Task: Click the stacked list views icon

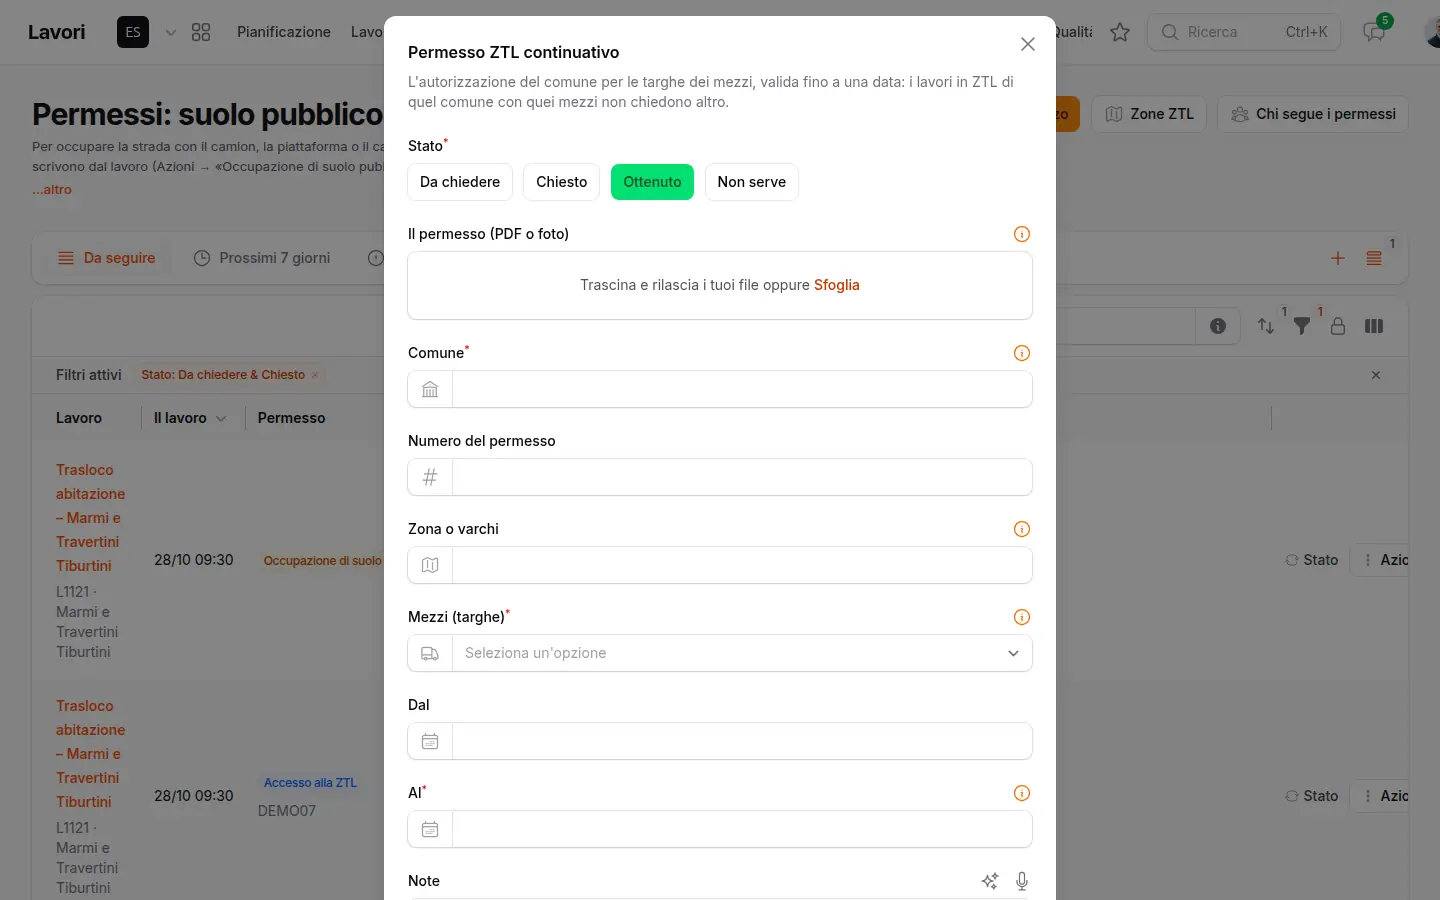Action: pos(1374,258)
